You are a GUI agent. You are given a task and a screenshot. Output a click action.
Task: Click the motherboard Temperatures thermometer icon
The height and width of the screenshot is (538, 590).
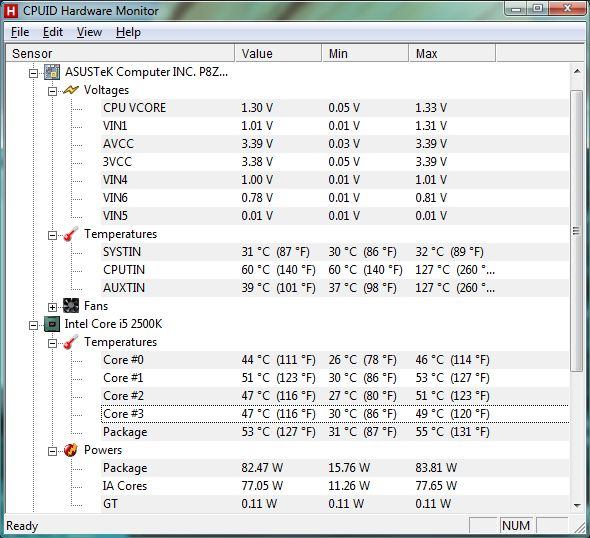pos(71,234)
